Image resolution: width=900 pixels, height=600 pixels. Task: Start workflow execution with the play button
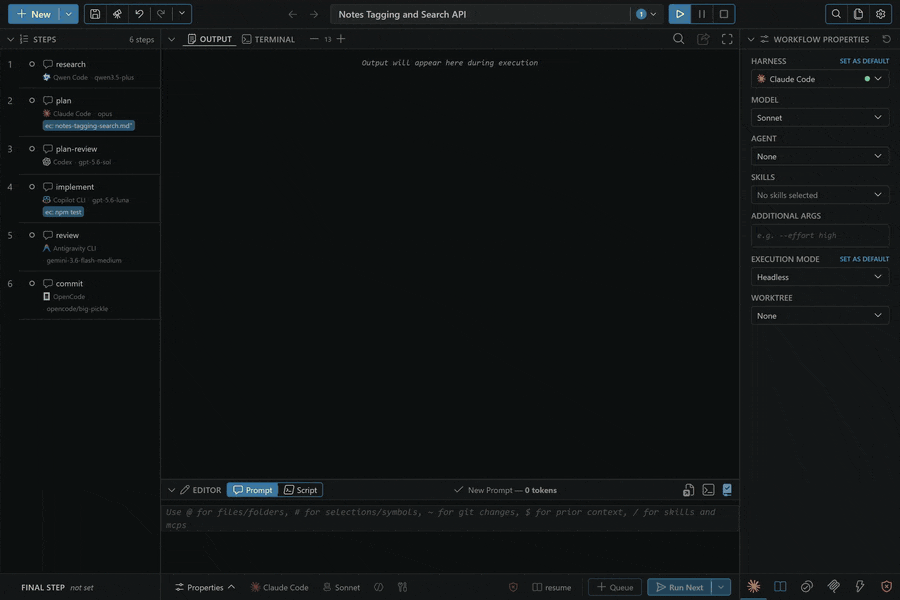(x=680, y=14)
